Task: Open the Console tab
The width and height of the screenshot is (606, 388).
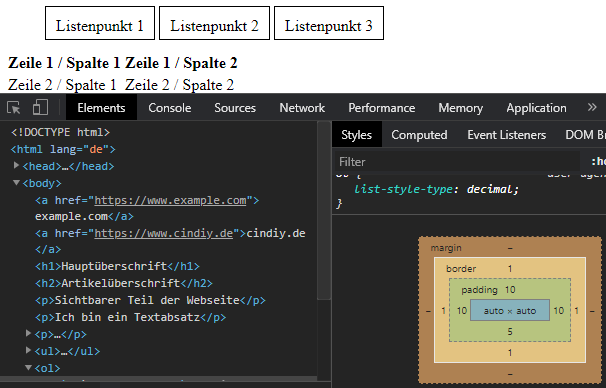Action: pos(170,108)
